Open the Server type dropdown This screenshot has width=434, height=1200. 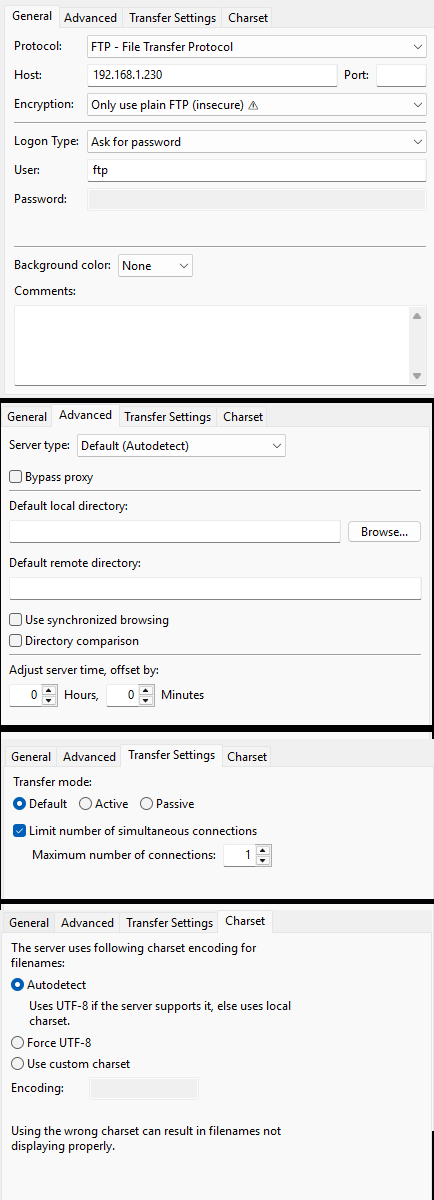pos(181,445)
